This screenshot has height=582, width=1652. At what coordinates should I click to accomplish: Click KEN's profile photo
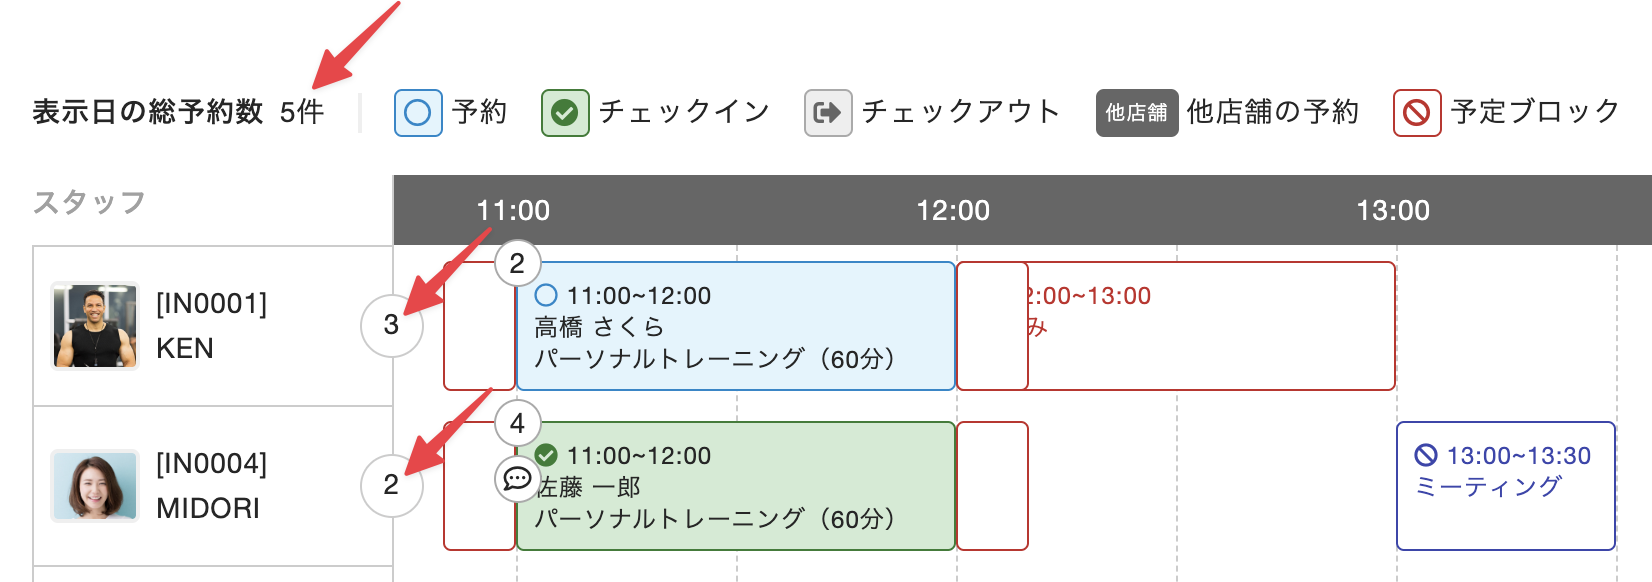pos(95,326)
